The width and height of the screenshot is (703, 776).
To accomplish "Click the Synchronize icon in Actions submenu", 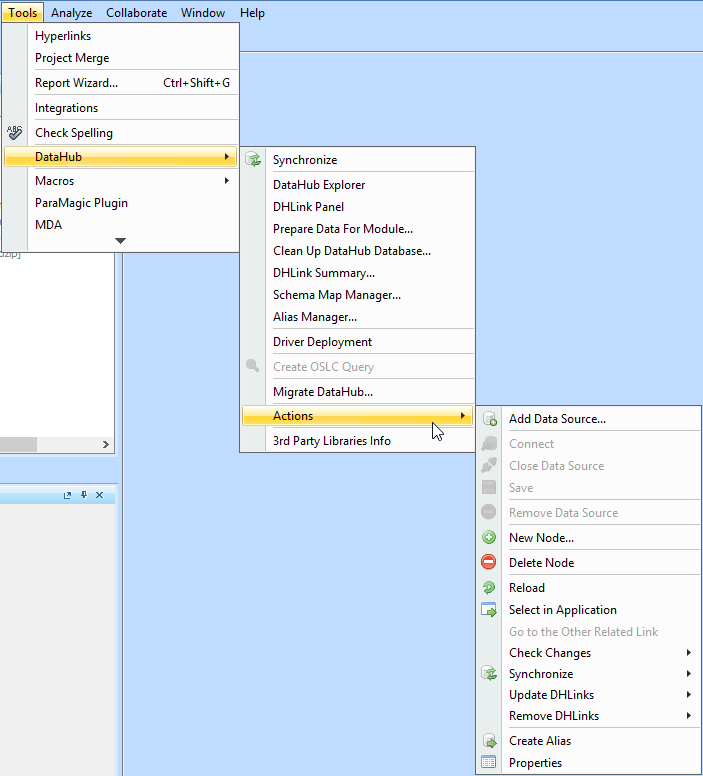I will [x=489, y=674].
